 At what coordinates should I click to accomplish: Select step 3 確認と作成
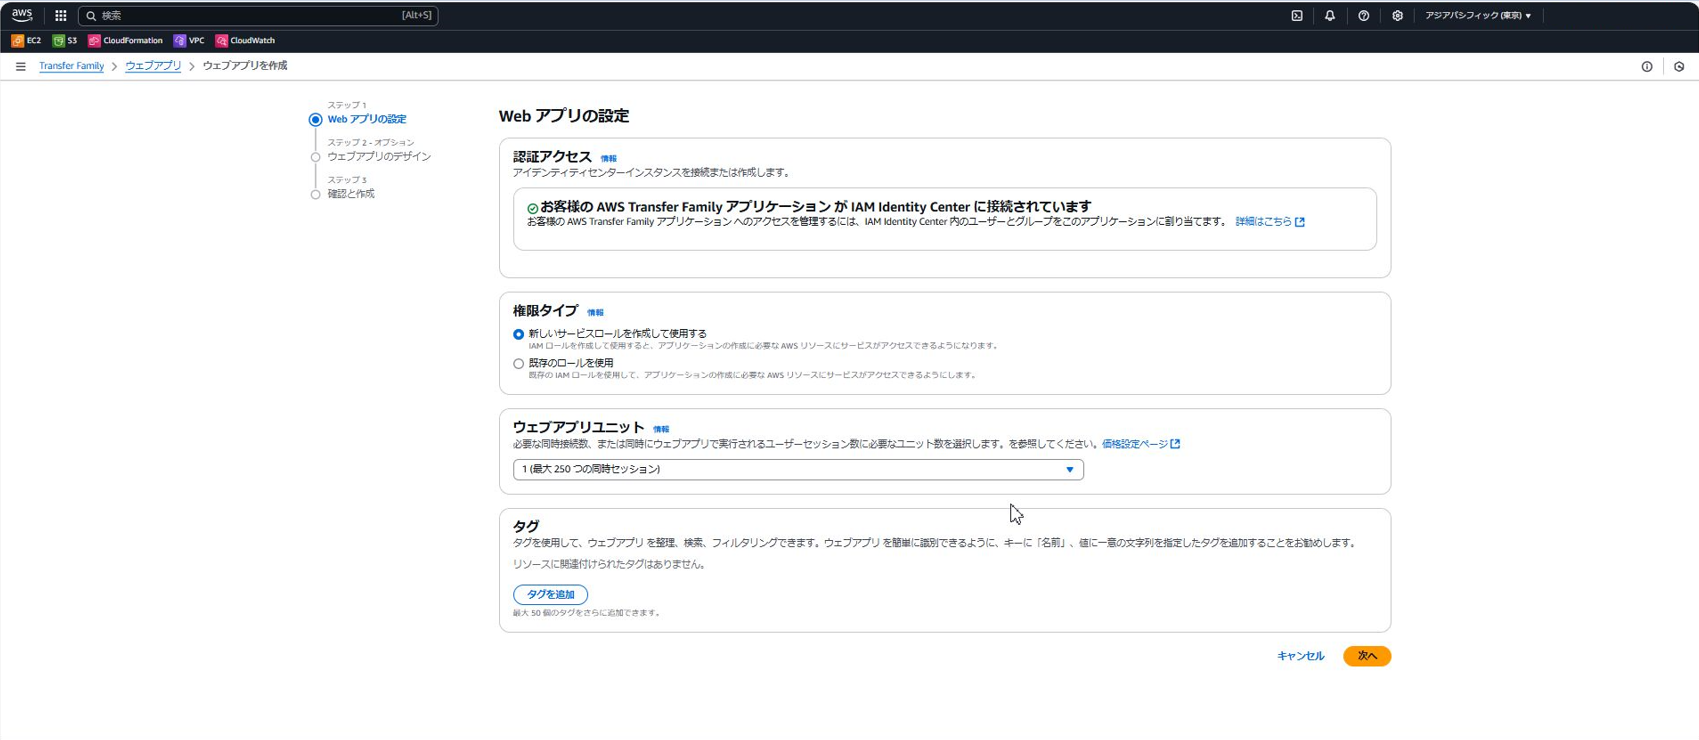351,194
